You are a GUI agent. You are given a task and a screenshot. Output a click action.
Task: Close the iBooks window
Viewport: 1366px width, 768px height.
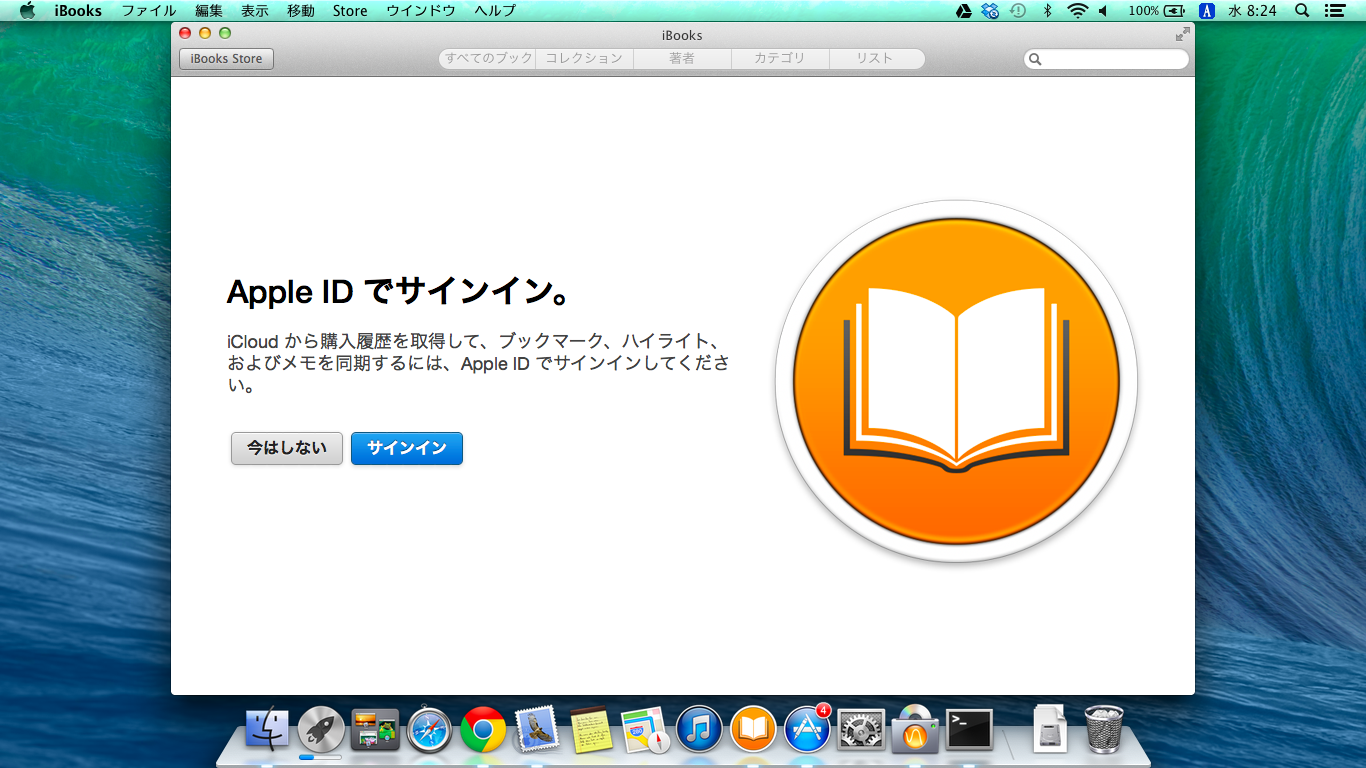pos(185,33)
